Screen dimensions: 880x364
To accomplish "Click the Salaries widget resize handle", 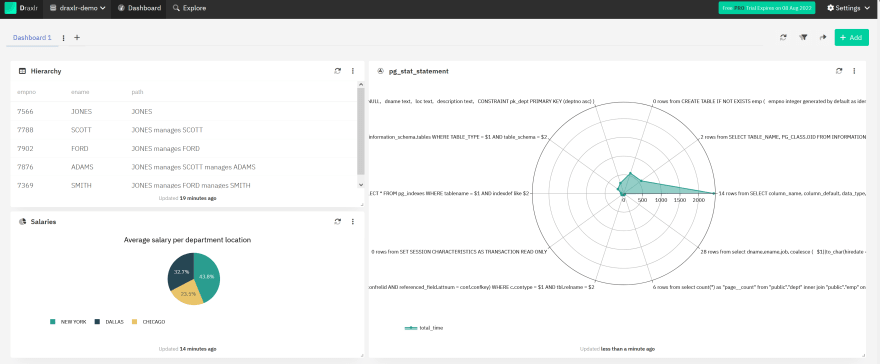I will [361, 355].
